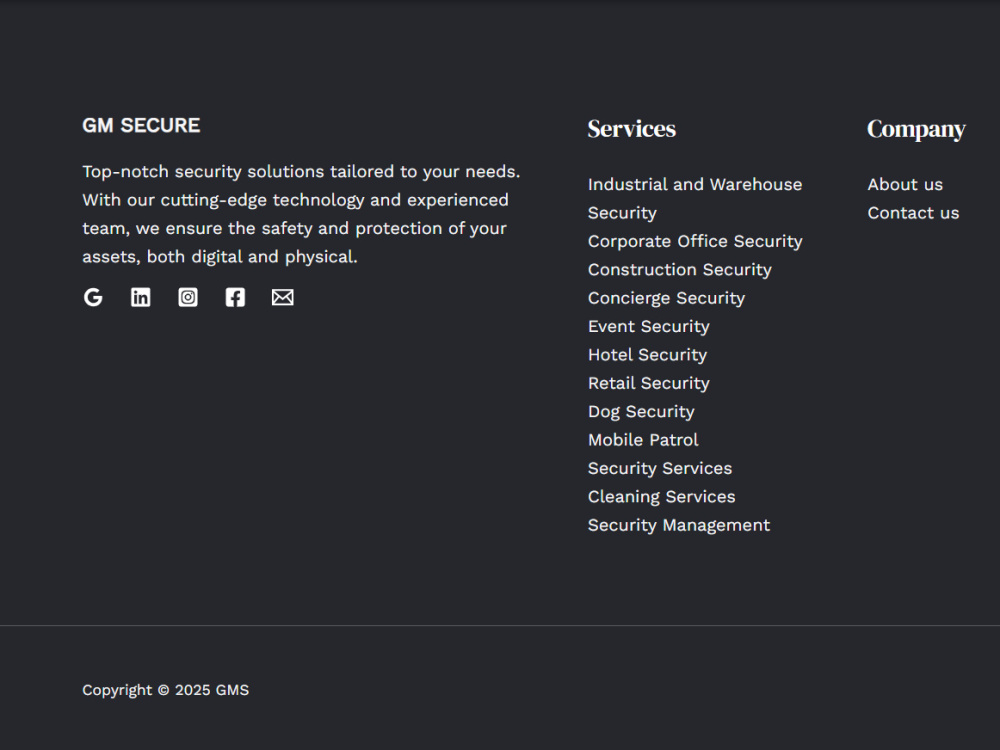Open Security Services link
This screenshot has width=1000, height=750.
(x=660, y=468)
